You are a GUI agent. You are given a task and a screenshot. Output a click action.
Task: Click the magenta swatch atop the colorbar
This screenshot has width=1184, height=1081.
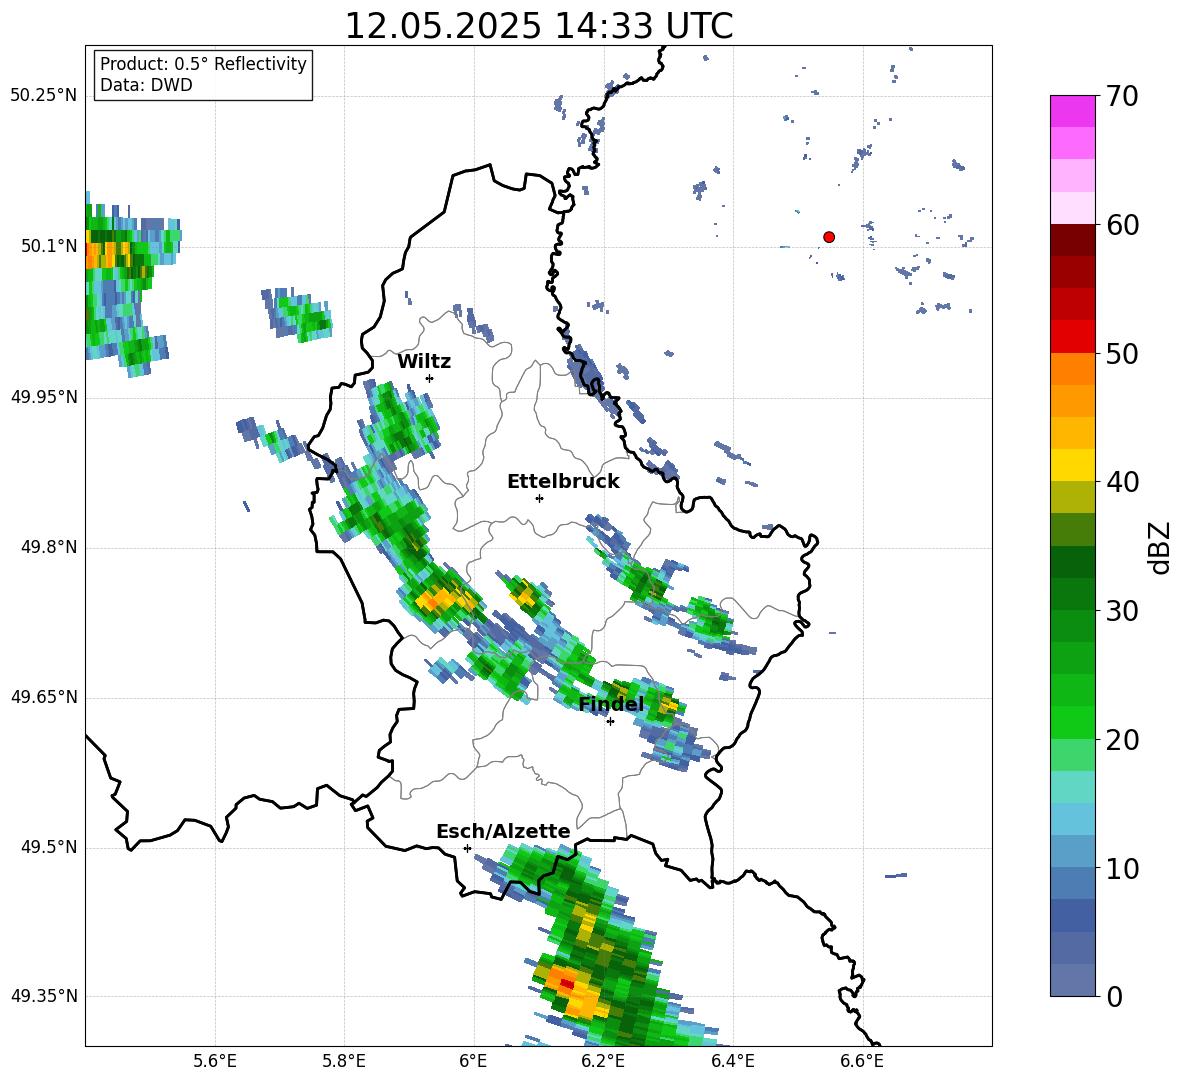1072,111
